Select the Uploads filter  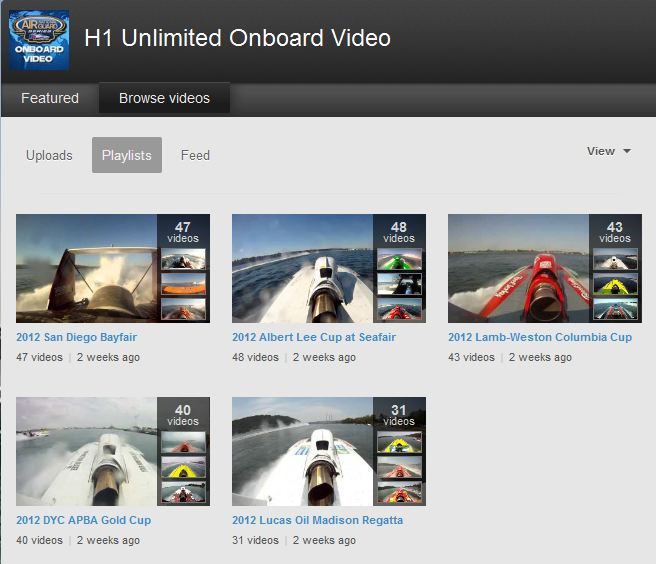[49, 155]
